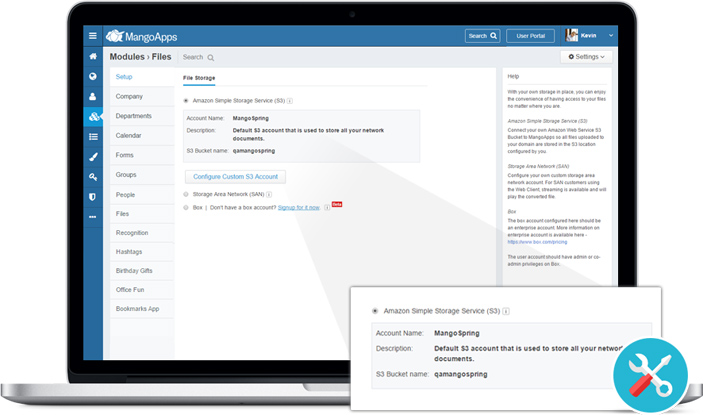Viewport: 703px width, 415px height.
Task: Click info icon in the zoomed S3 callout
Action: tap(506, 311)
